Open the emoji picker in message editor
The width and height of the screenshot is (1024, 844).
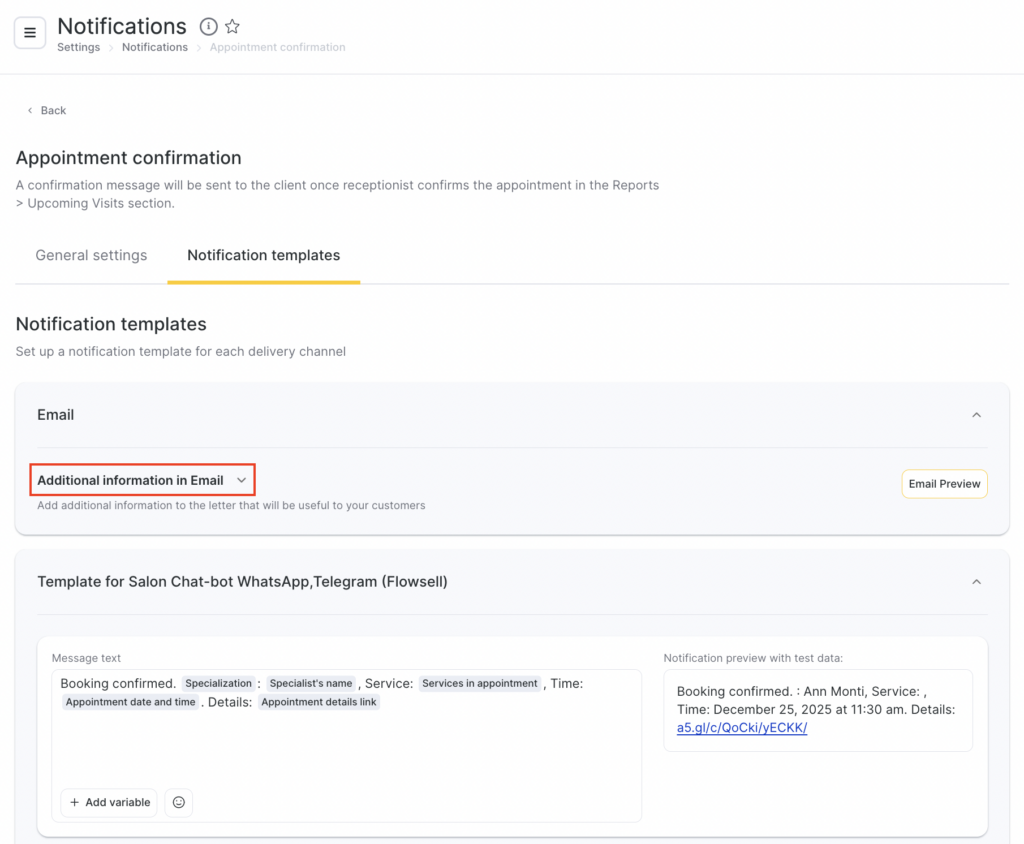179,802
